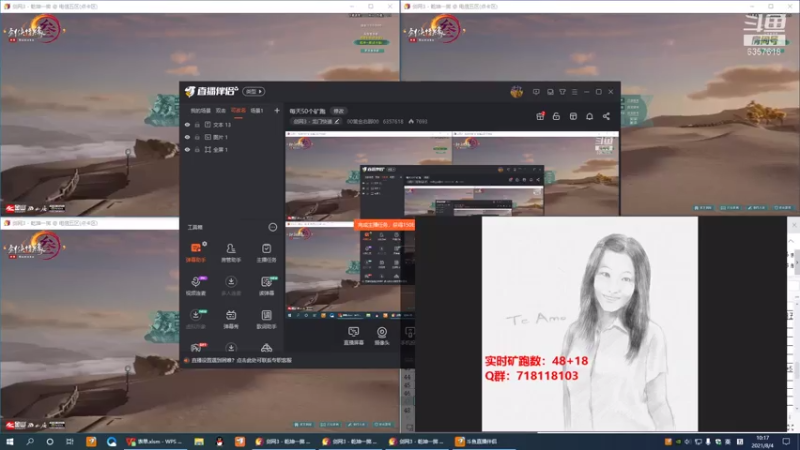Open the 弹幕助手 tool in the toolbox
The height and width of the screenshot is (450, 800).
pyautogui.click(x=196, y=252)
